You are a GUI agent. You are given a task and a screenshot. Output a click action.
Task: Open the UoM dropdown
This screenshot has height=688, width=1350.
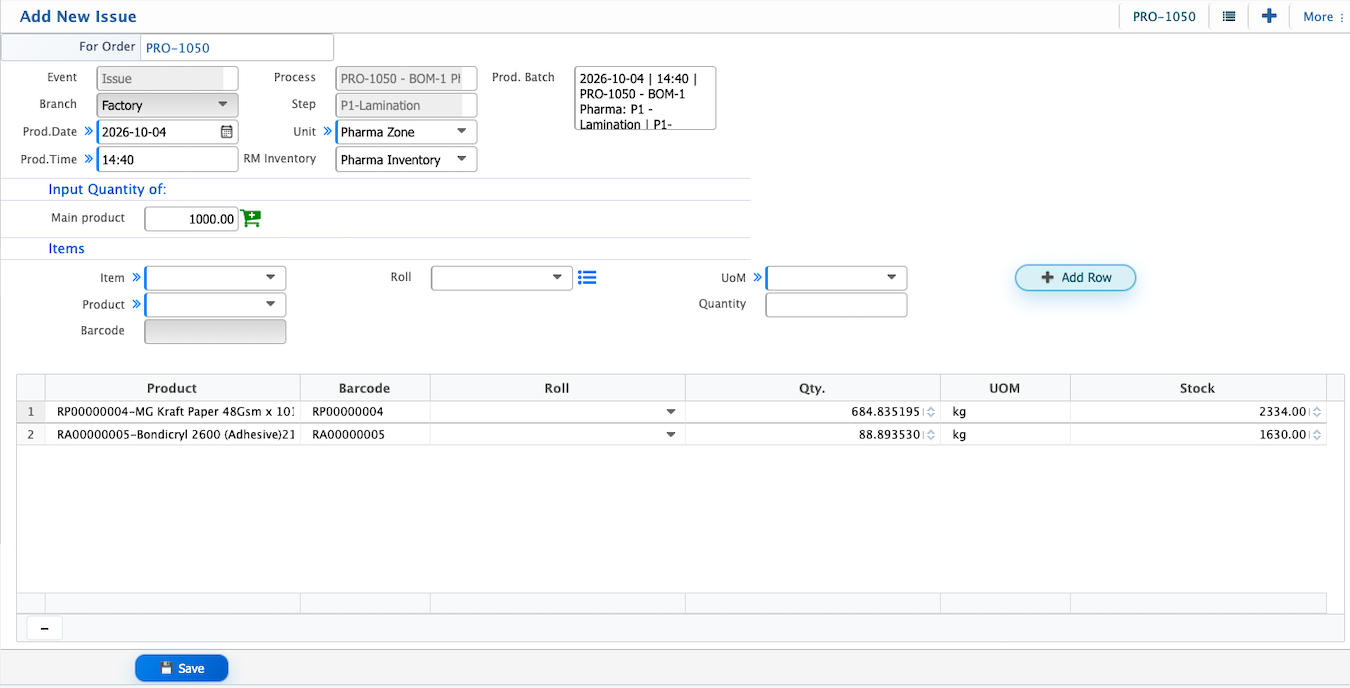pyautogui.click(x=837, y=278)
